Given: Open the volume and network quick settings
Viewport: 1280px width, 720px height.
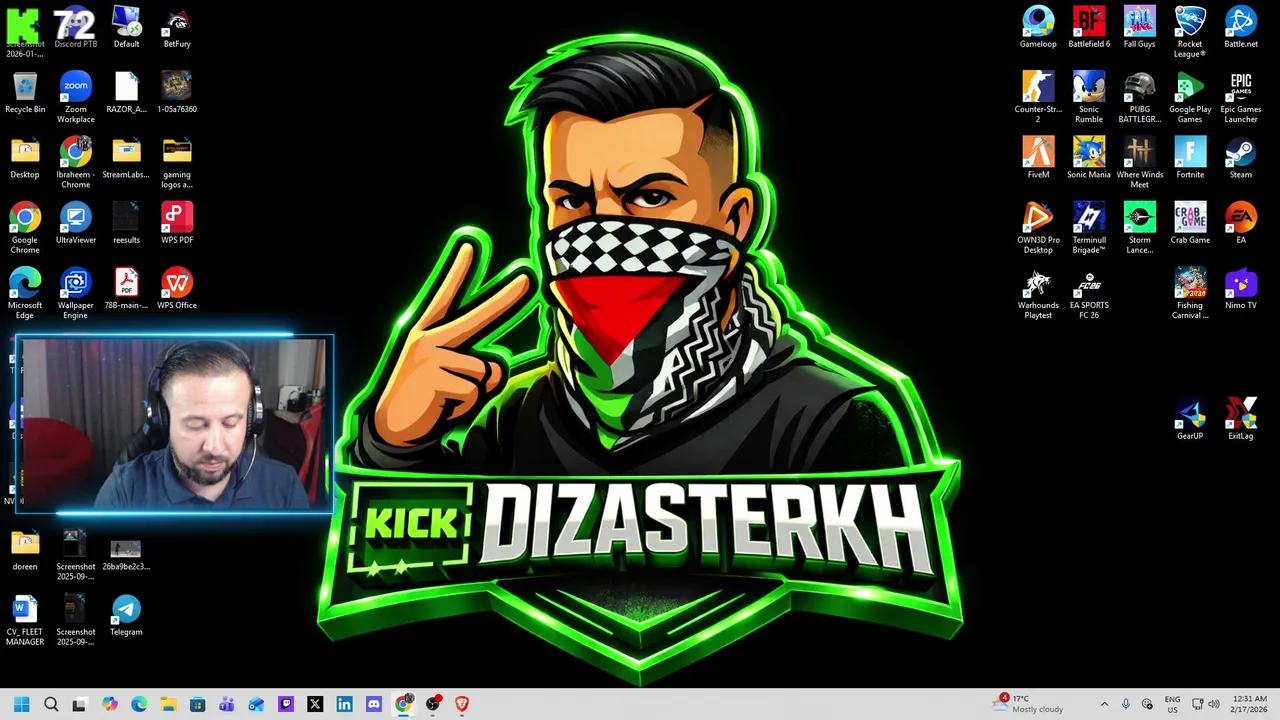Looking at the screenshot, I should (1207, 704).
